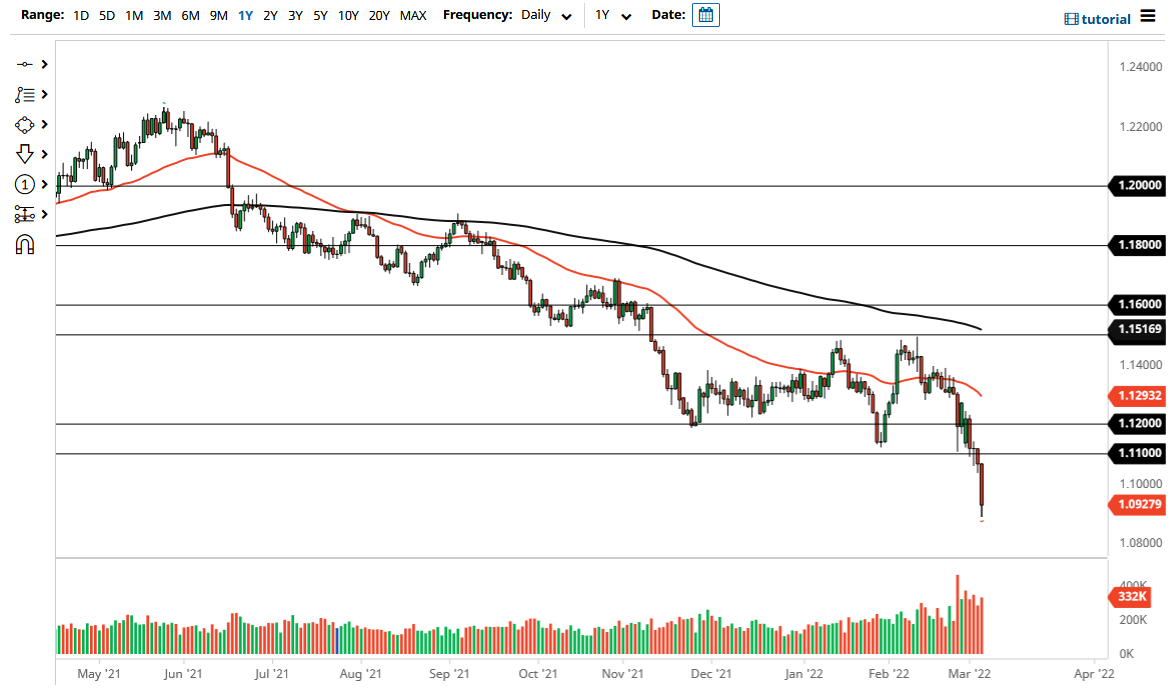Expand the trend line tool options chevron

(x=44, y=63)
